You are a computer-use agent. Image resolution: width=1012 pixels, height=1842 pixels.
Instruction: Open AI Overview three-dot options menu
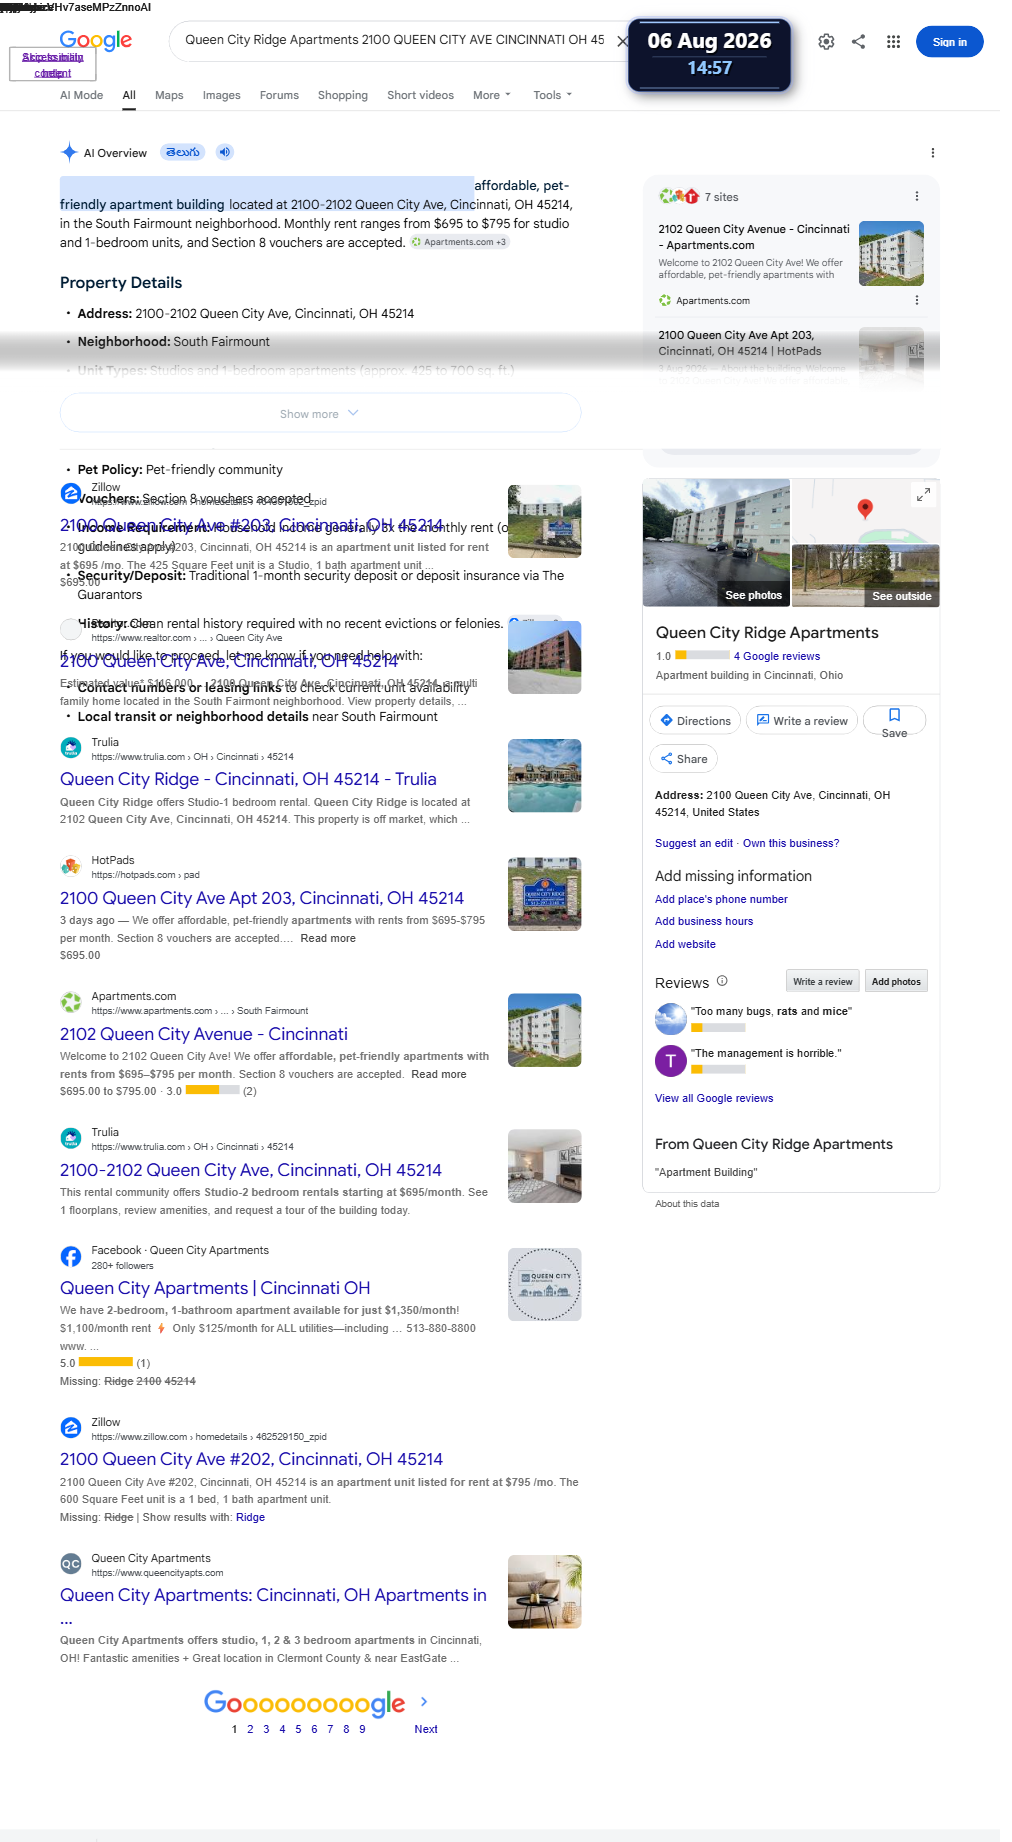(x=933, y=153)
